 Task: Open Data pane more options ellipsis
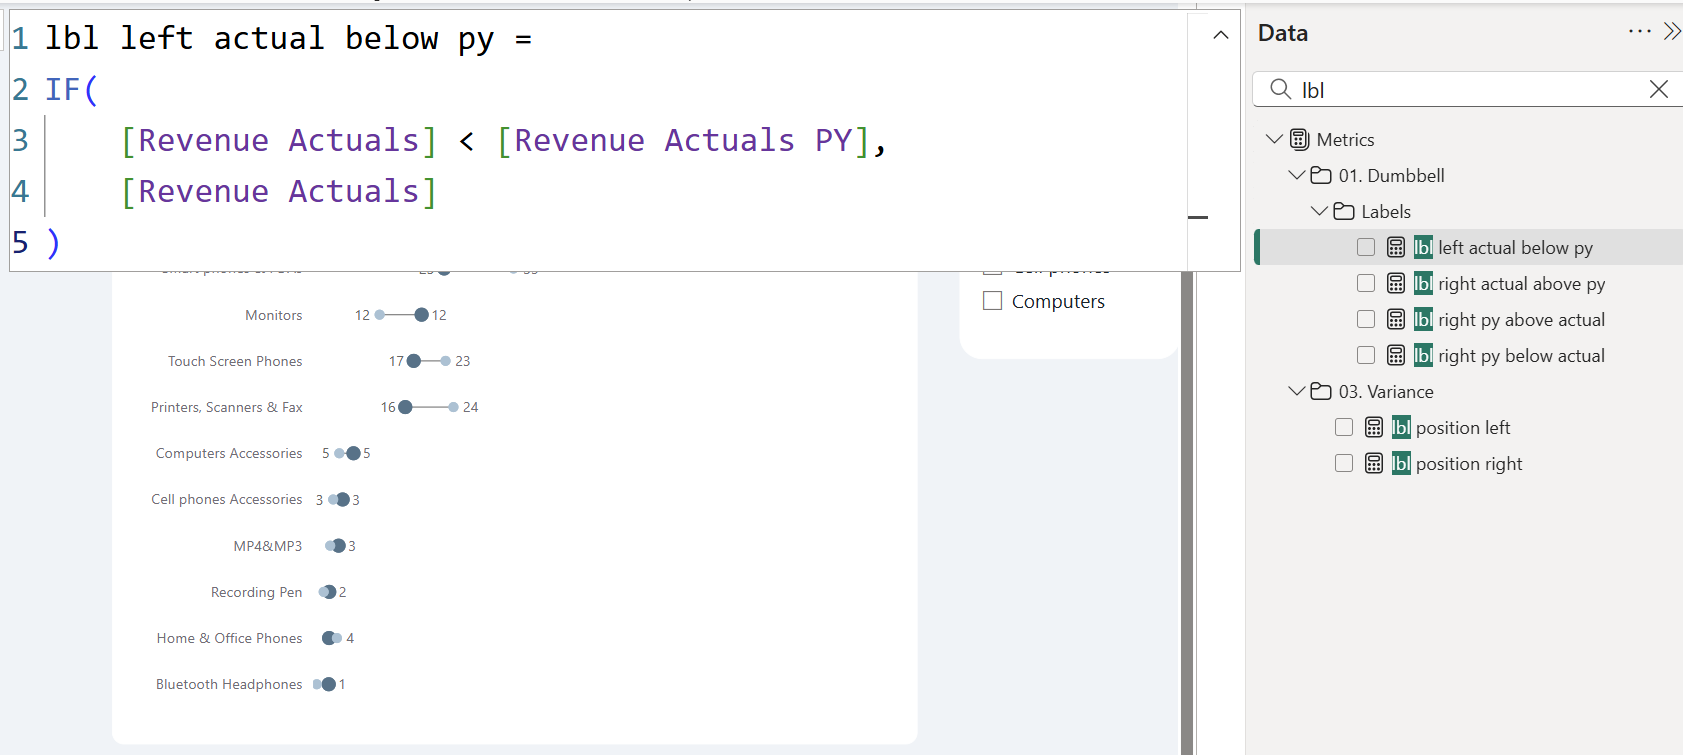coord(1639,32)
